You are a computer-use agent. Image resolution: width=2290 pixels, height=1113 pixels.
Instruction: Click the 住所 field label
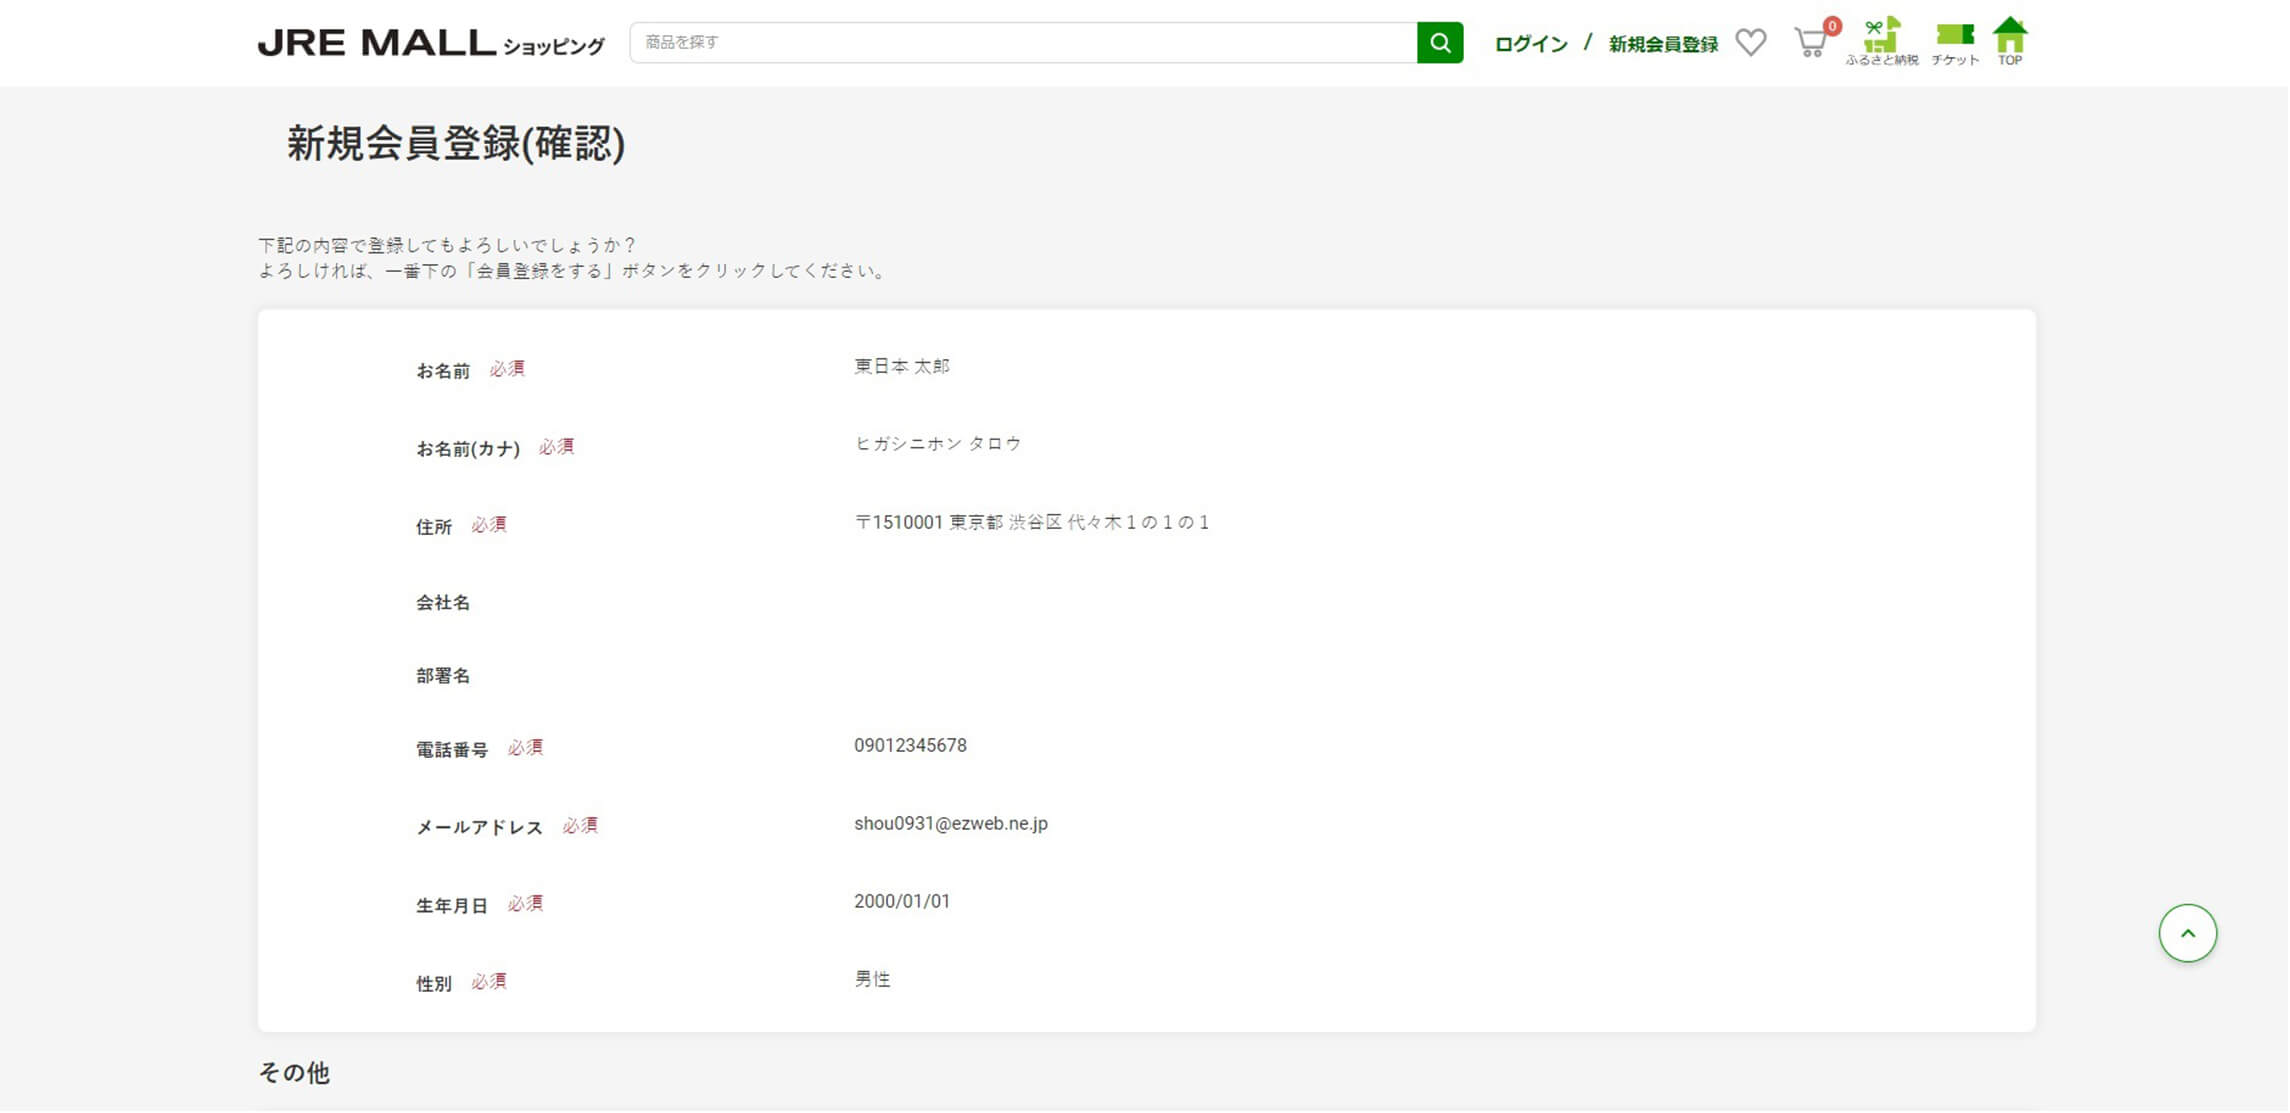click(434, 527)
